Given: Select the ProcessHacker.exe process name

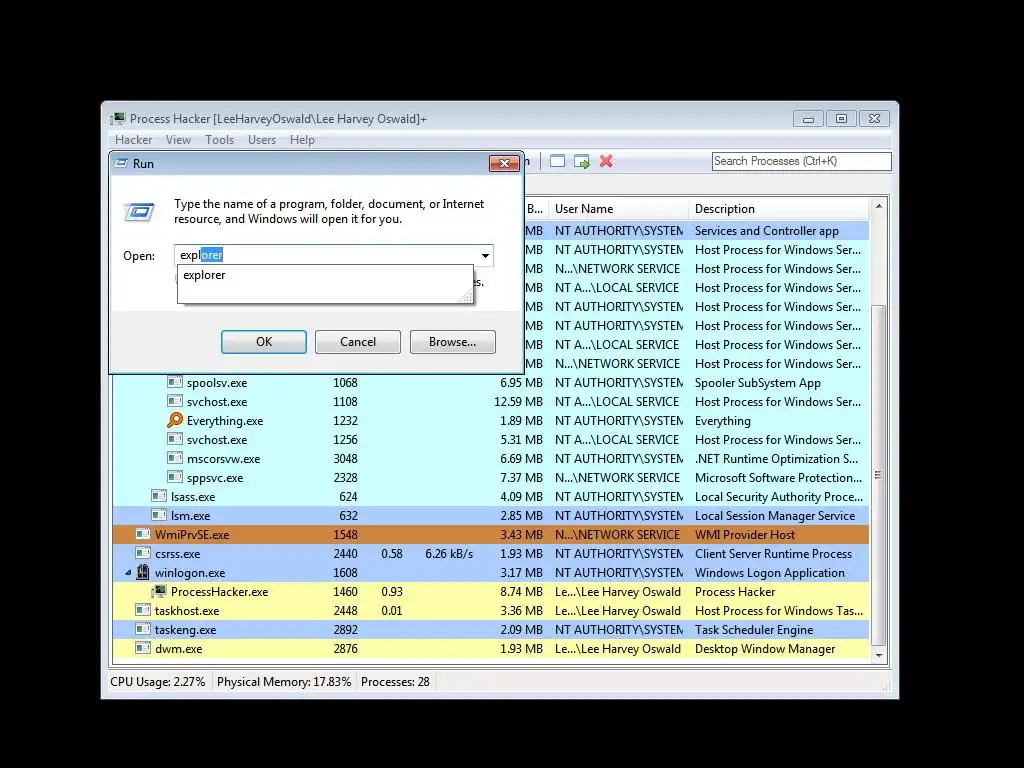Looking at the screenshot, I should 219,592.
